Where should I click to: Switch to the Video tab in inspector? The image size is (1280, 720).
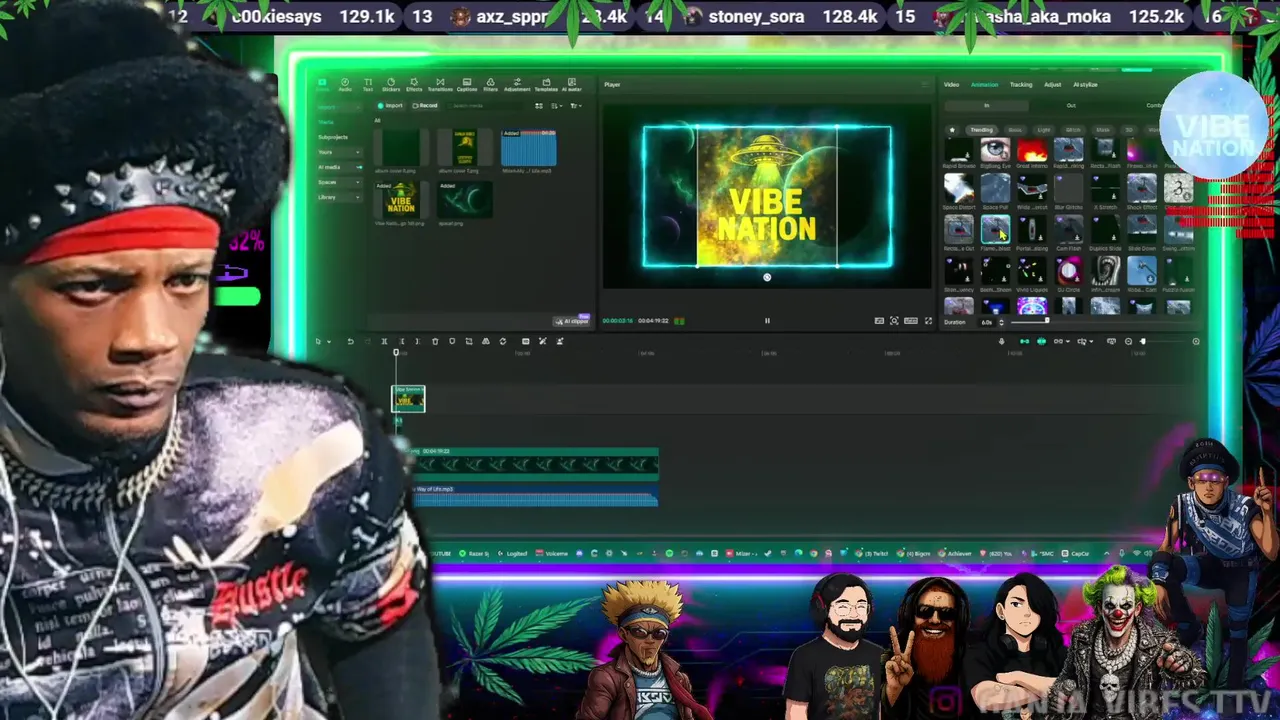click(x=951, y=85)
